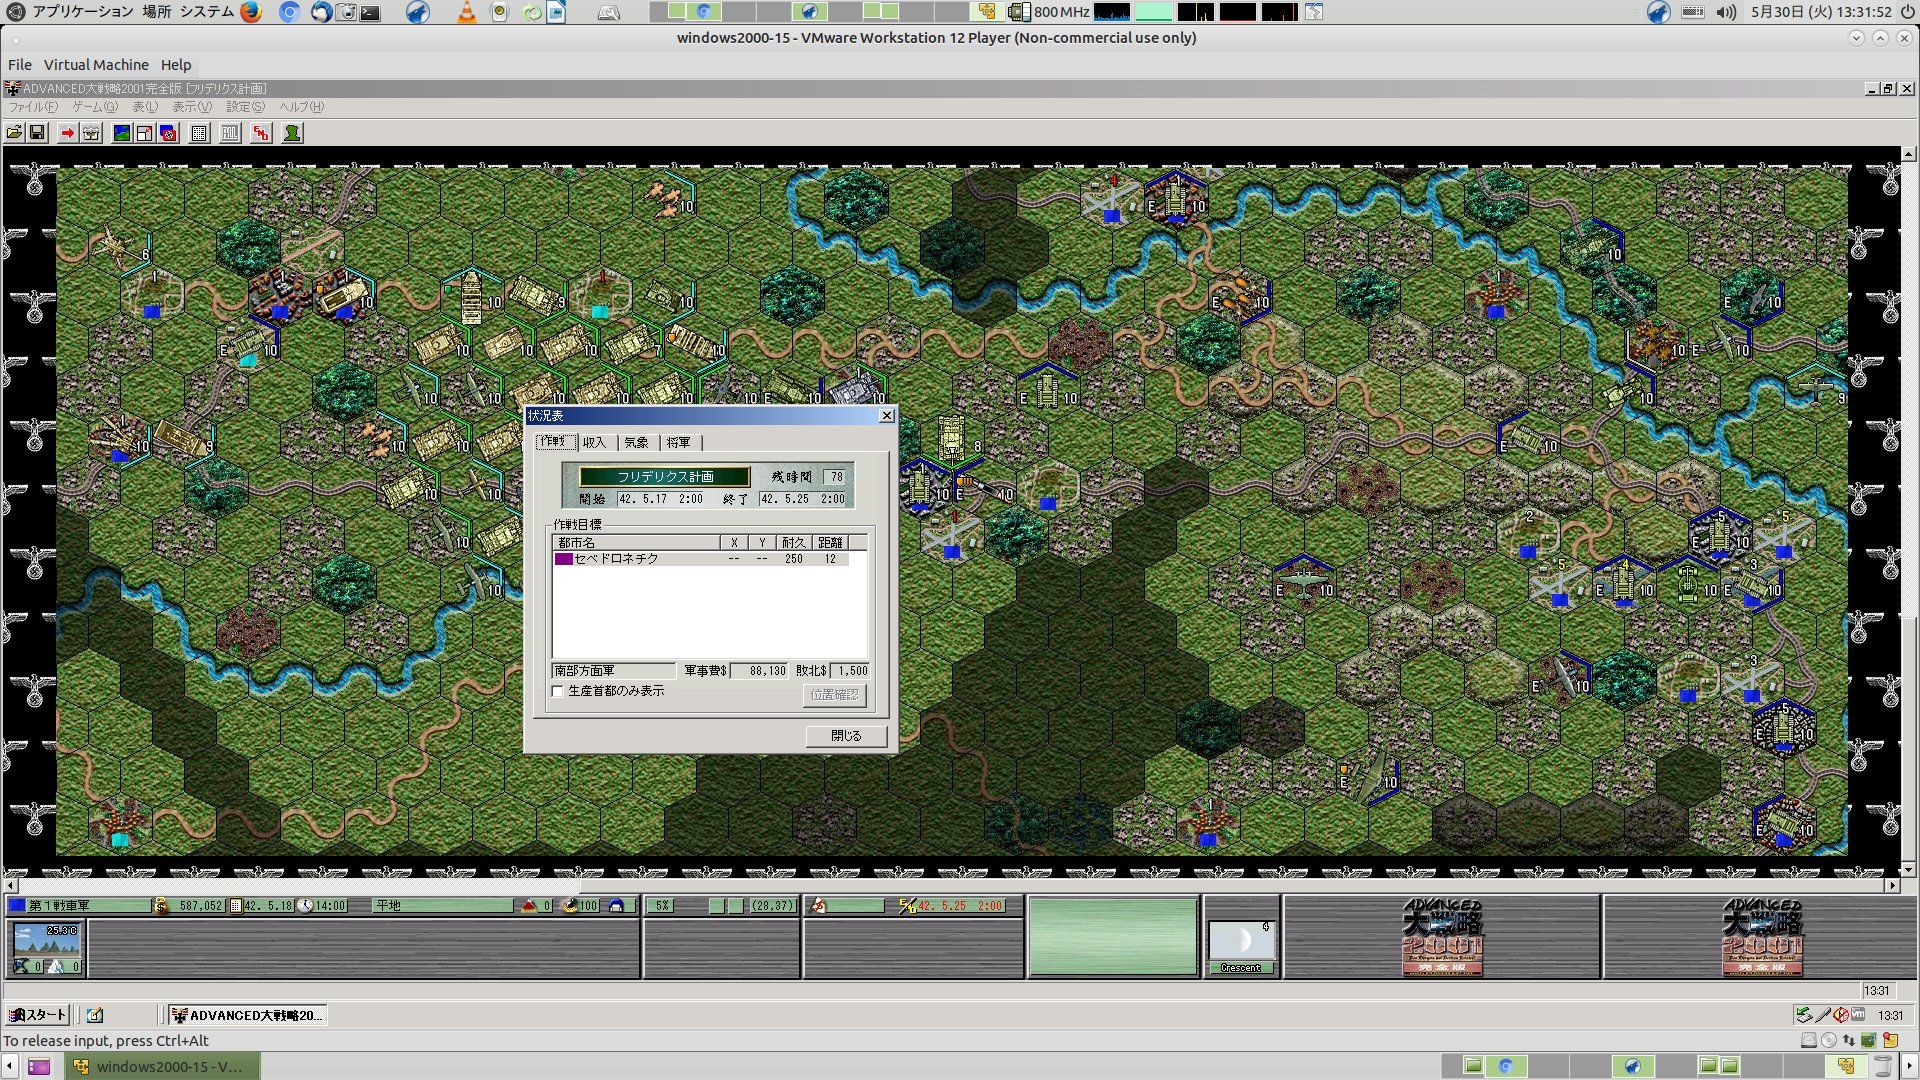Screen dimensions: 1920x1080
Task: Open the grid table toolbar icon
Action: click(x=199, y=133)
